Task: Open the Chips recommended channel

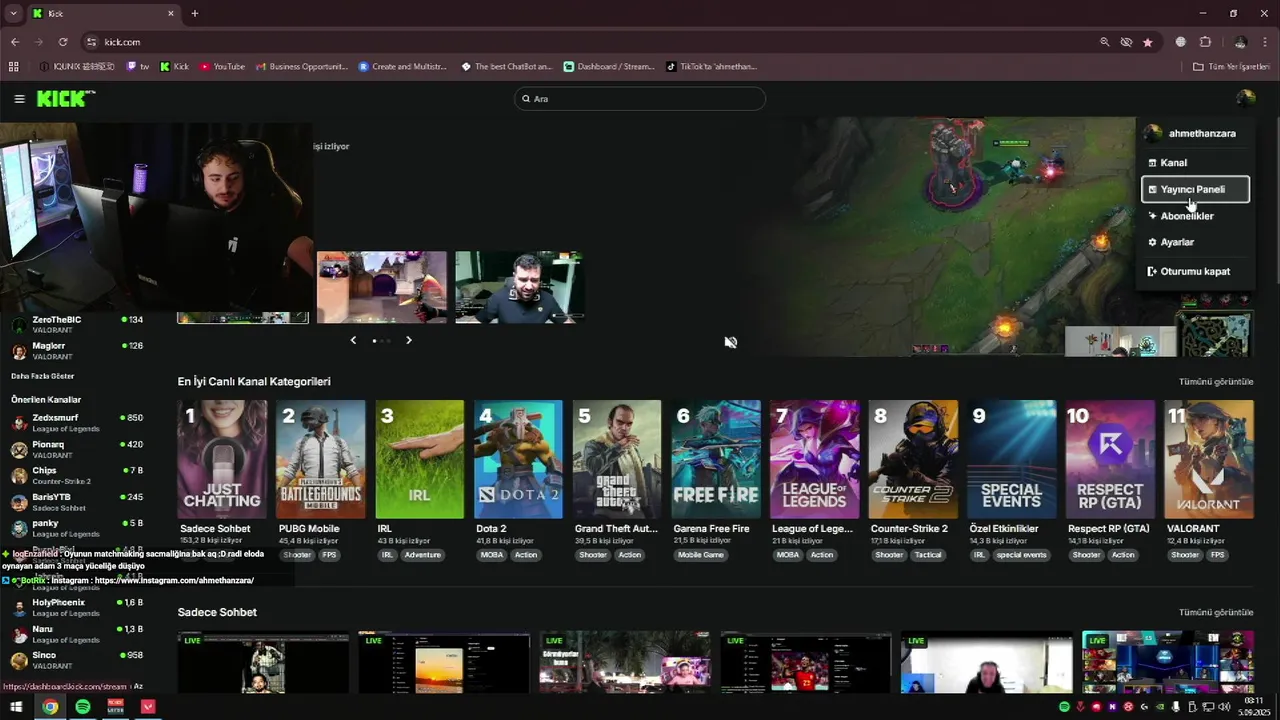Action: (x=77, y=475)
